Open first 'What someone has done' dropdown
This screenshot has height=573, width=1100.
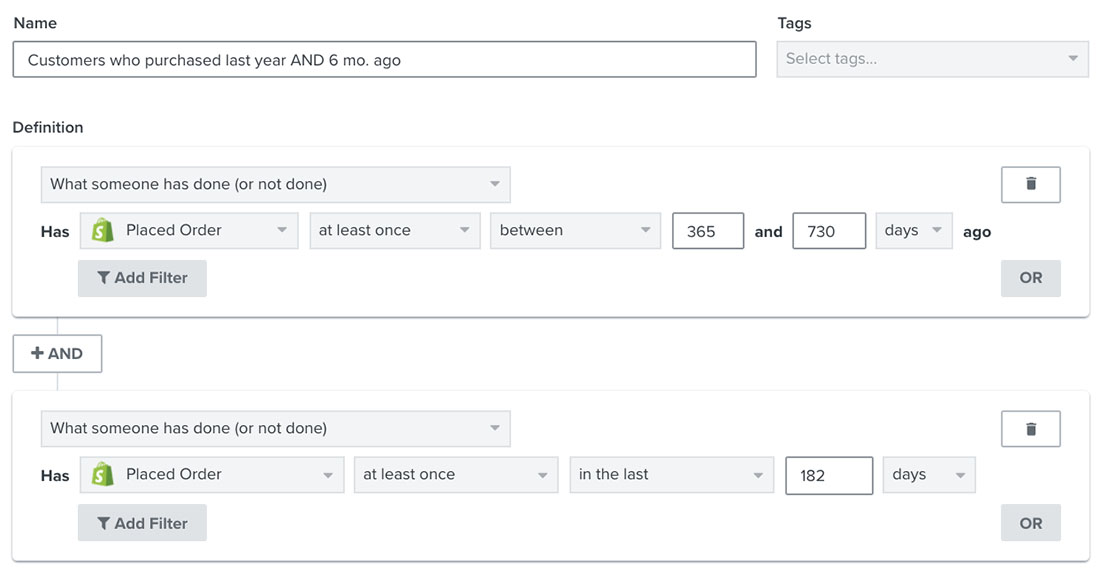(275, 185)
